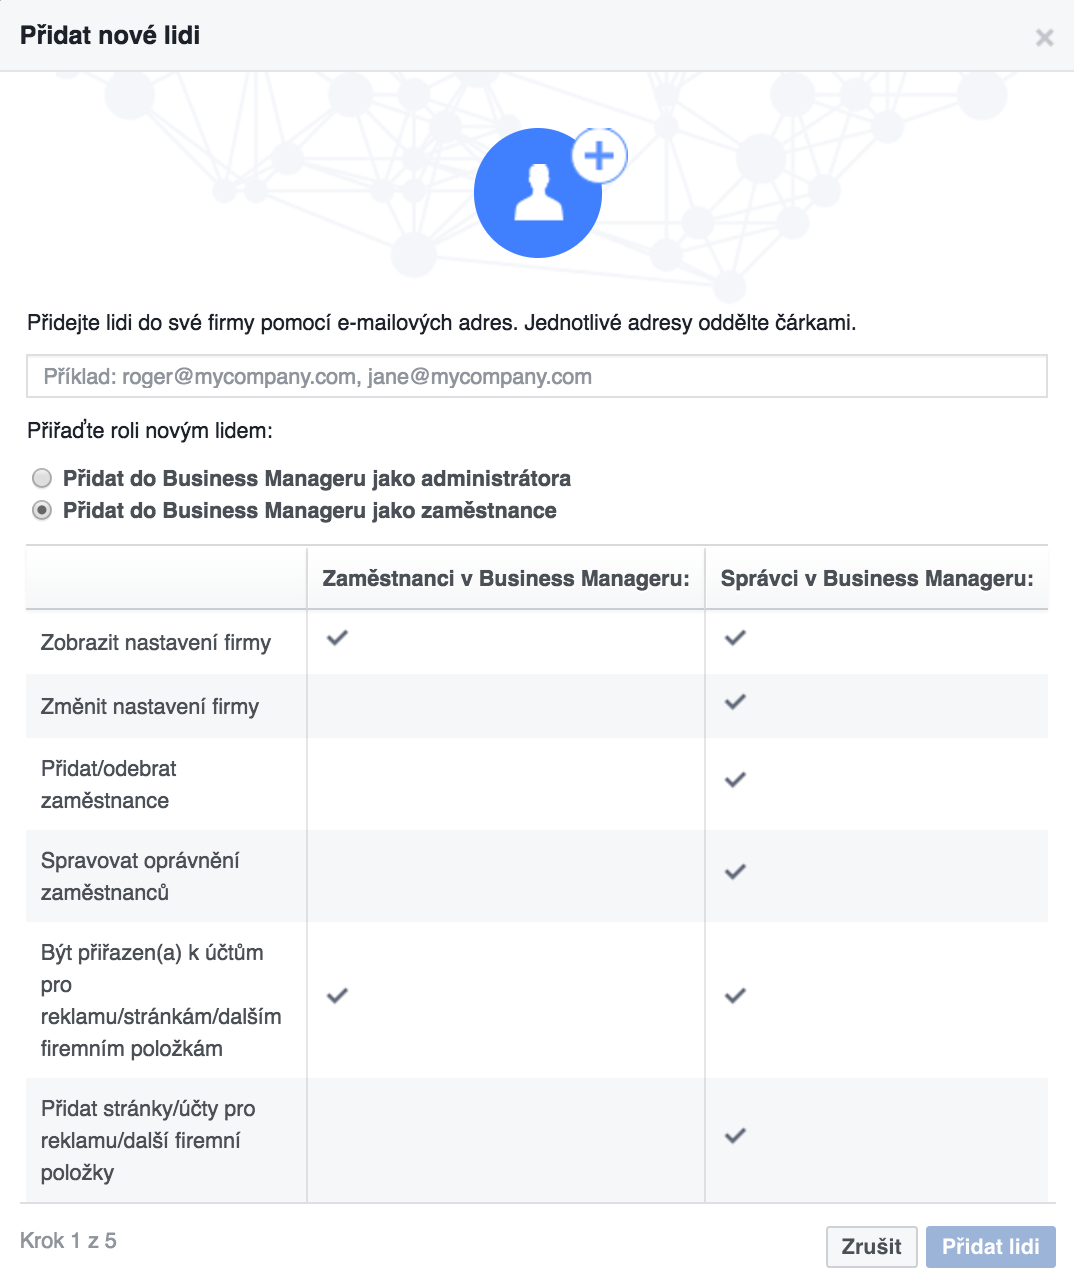Click employee checkmark for Být přiřazen(a) k účtům

coord(338,995)
